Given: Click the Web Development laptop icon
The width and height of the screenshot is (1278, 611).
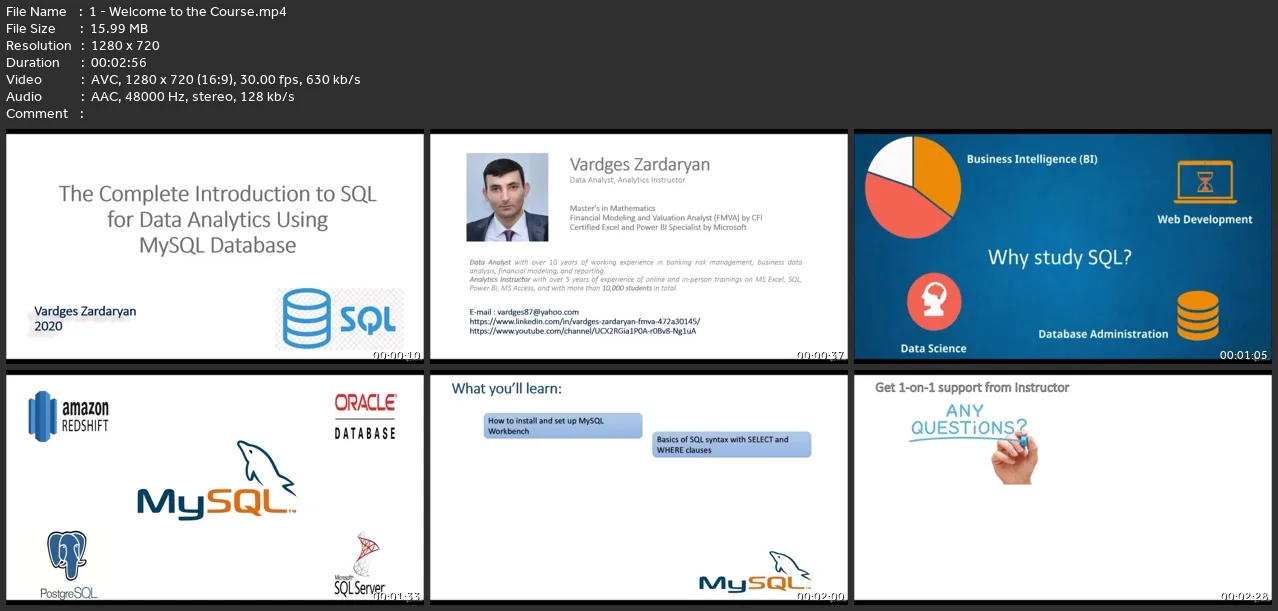Looking at the screenshot, I should 1205,183.
